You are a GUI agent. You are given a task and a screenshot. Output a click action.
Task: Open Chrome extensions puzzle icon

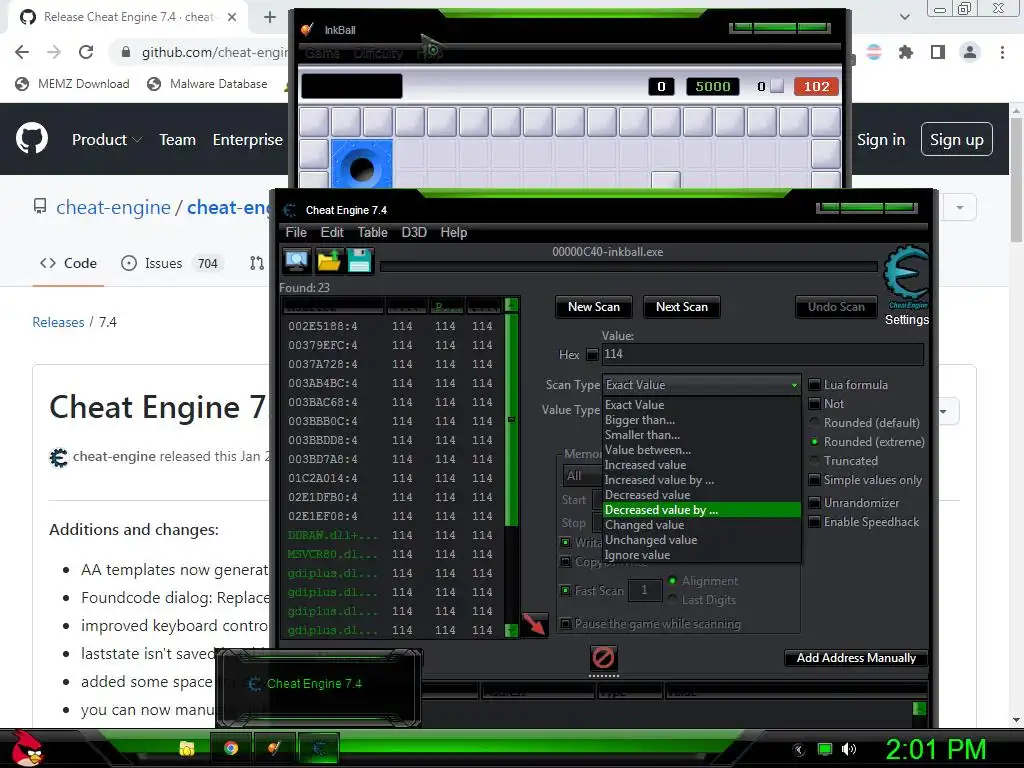(905, 52)
